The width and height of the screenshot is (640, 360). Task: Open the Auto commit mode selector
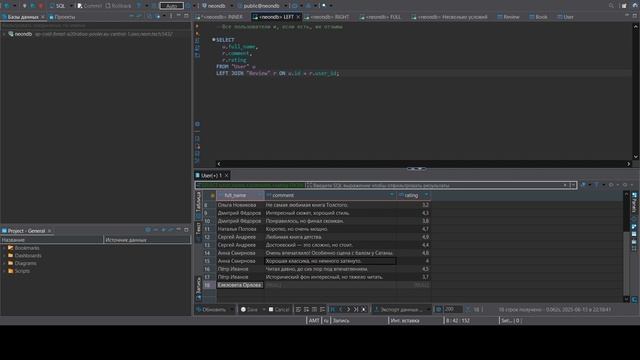point(171,6)
